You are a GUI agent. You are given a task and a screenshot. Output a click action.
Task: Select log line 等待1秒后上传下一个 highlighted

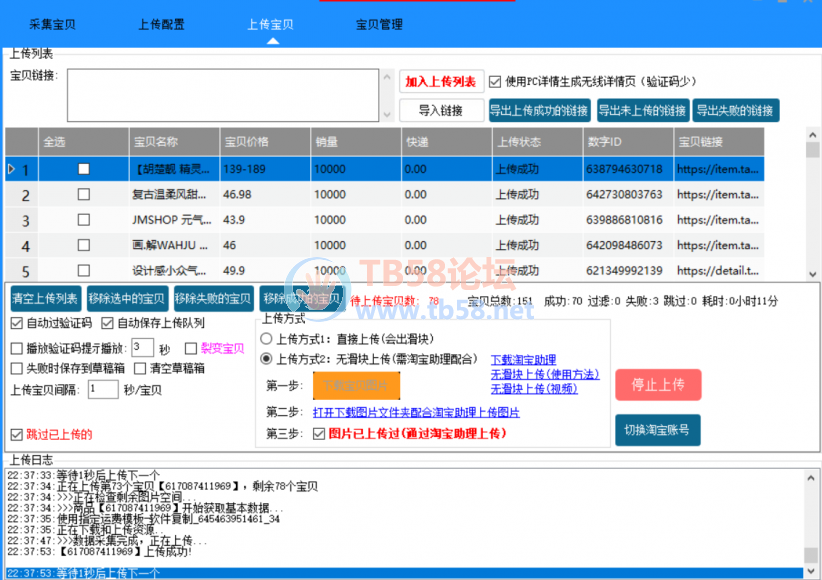tap(404, 573)
